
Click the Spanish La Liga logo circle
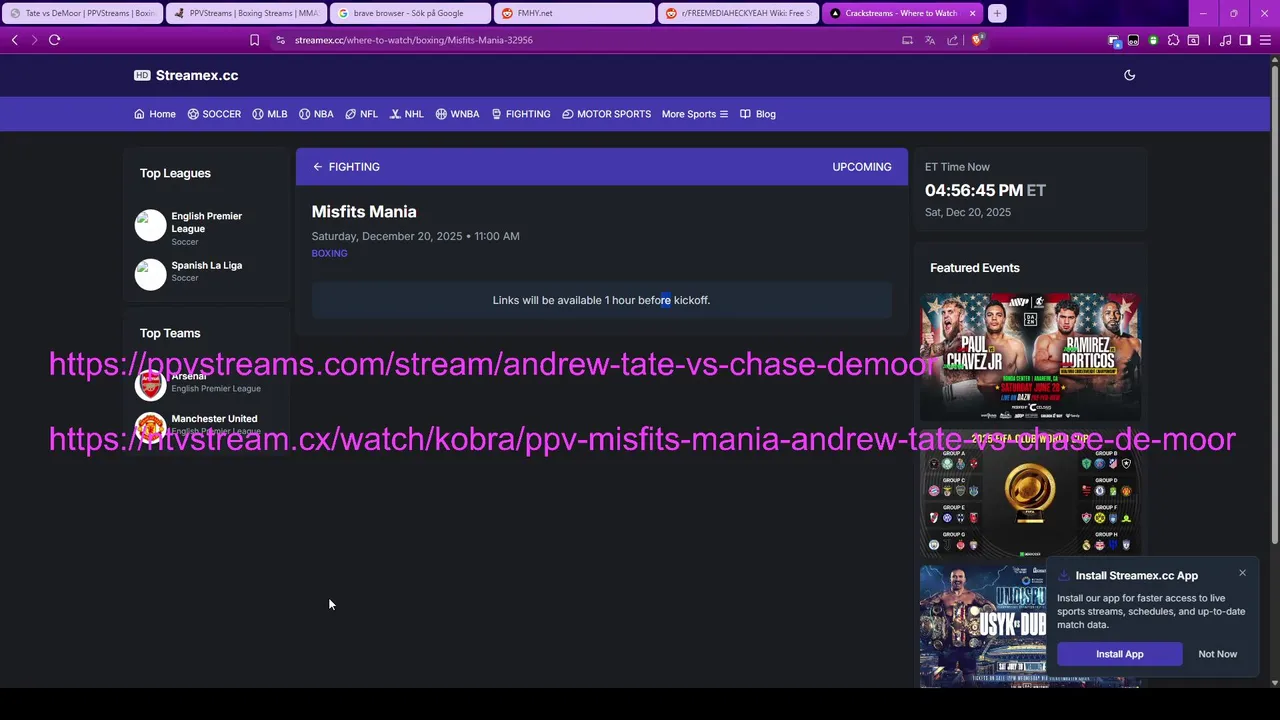[x=151, y=274]
